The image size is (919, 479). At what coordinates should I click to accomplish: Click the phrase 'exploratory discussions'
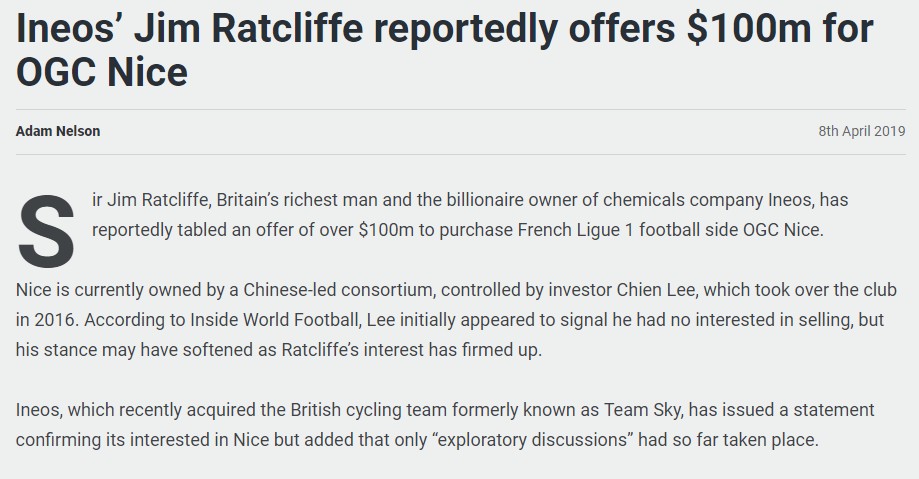(x=532, y=440)
